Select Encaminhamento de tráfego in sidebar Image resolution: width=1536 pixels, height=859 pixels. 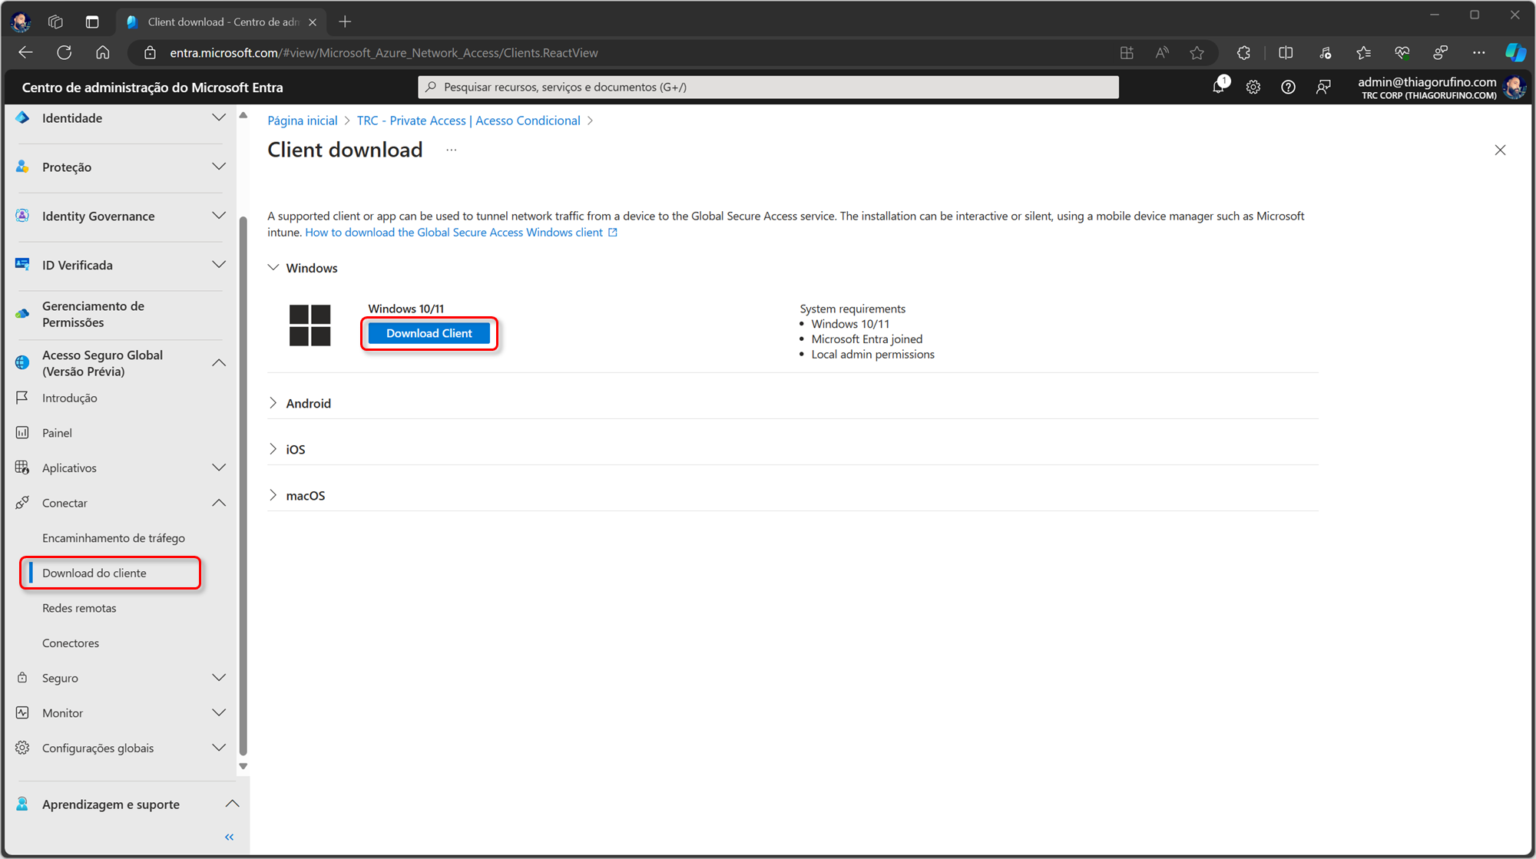pos(113,537)
